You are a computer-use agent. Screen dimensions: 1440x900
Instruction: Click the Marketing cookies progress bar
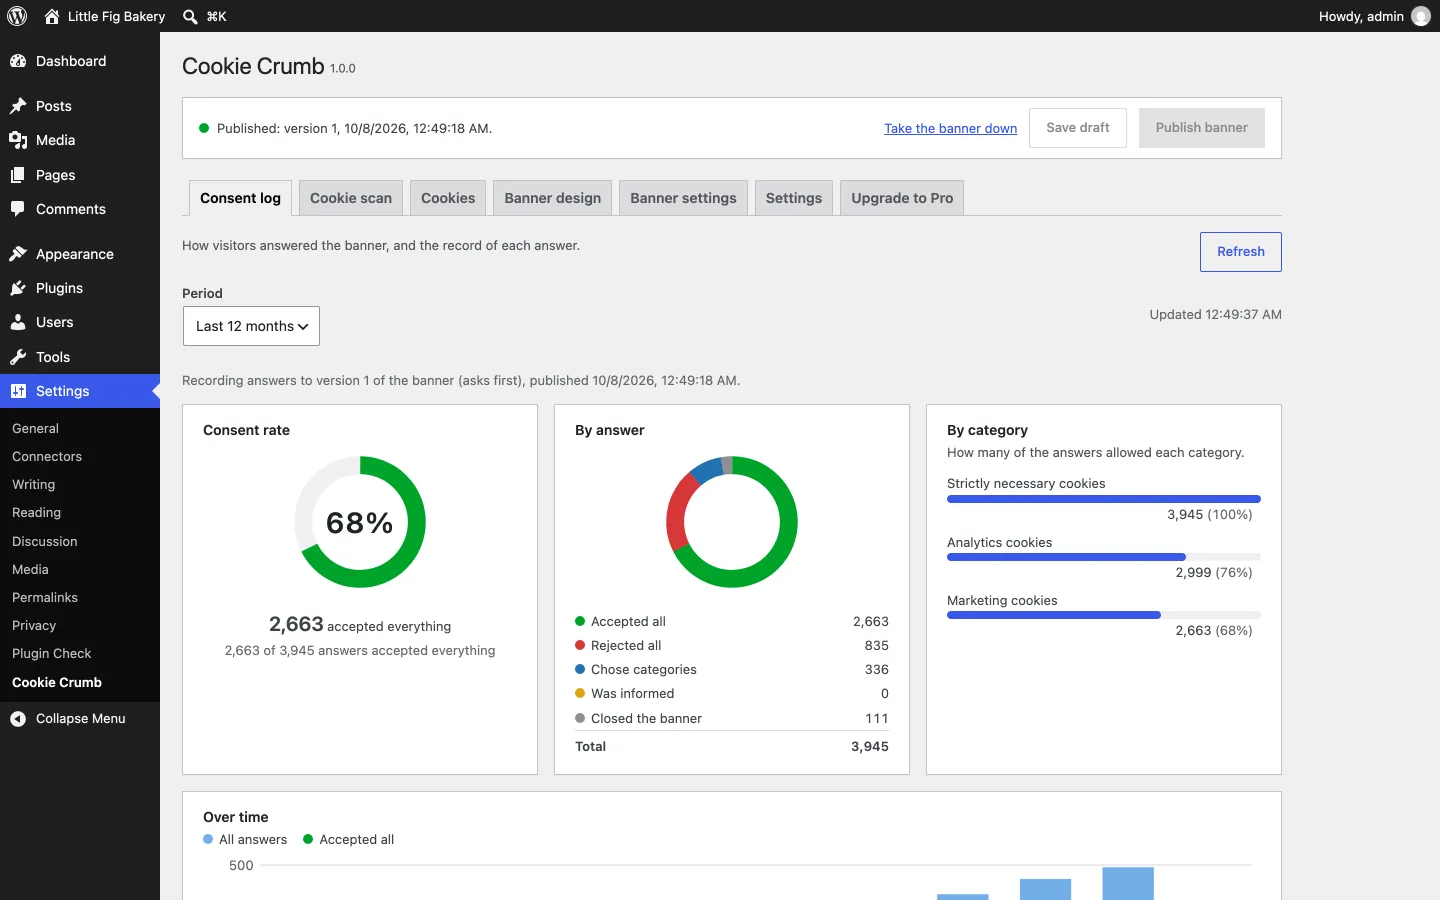1104,615
